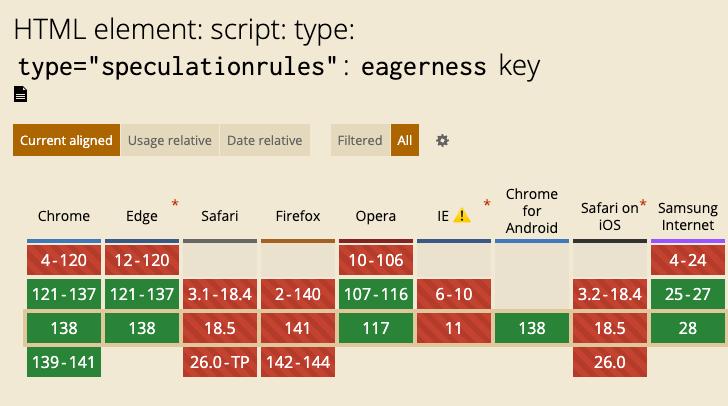728x406 pixels.
Task: Select the Safari 26.0-TP cell
Action: pos(220,362)
